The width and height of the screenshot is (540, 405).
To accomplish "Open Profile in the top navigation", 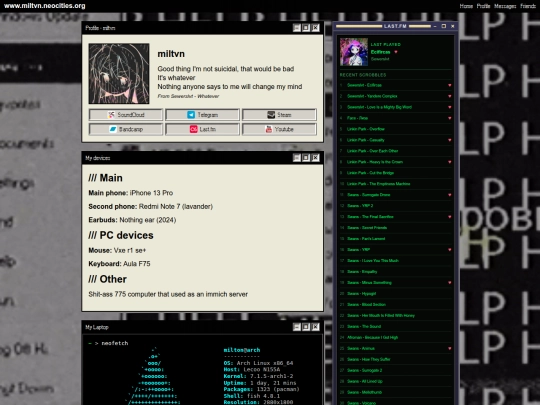I will [483, 6].
